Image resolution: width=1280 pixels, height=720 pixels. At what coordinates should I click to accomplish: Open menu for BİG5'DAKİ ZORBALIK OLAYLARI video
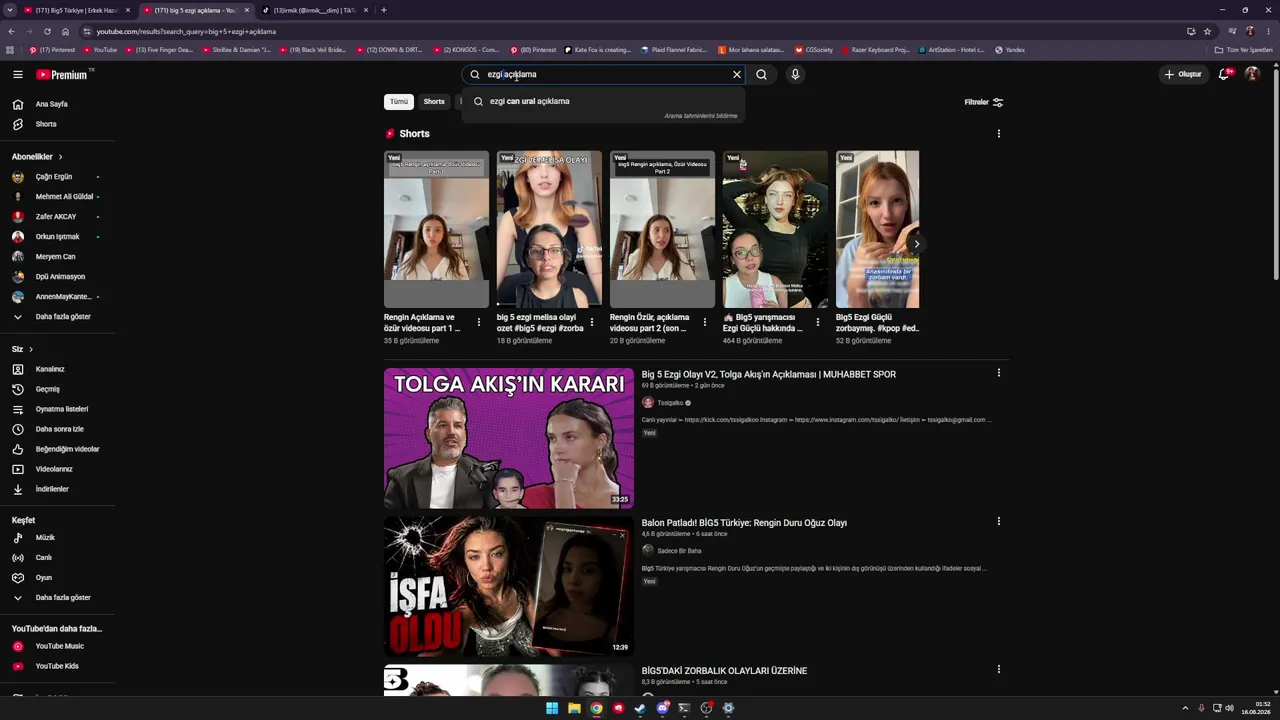(998, 669)
